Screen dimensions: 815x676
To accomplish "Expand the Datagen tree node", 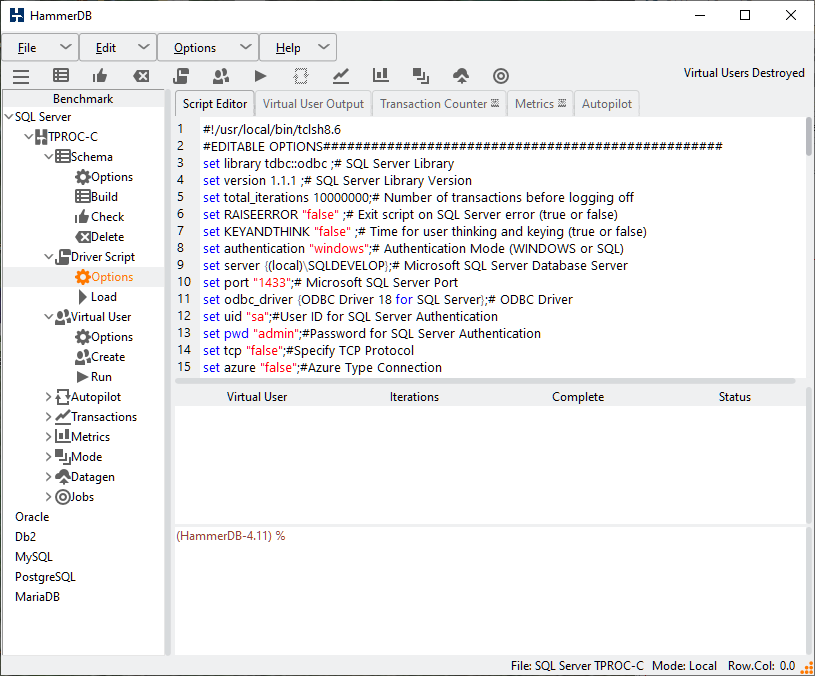I will [x=48, y=477].
